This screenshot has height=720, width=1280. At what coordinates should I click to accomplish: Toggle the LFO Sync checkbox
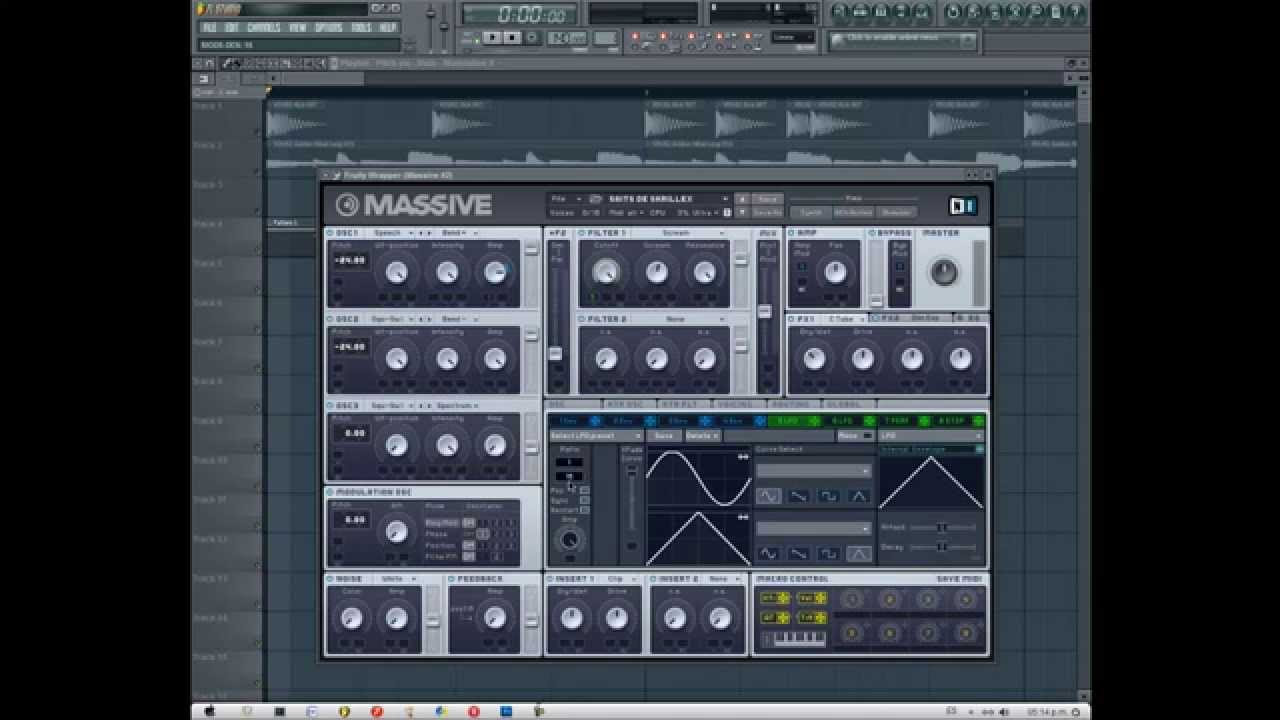point(585,500)
